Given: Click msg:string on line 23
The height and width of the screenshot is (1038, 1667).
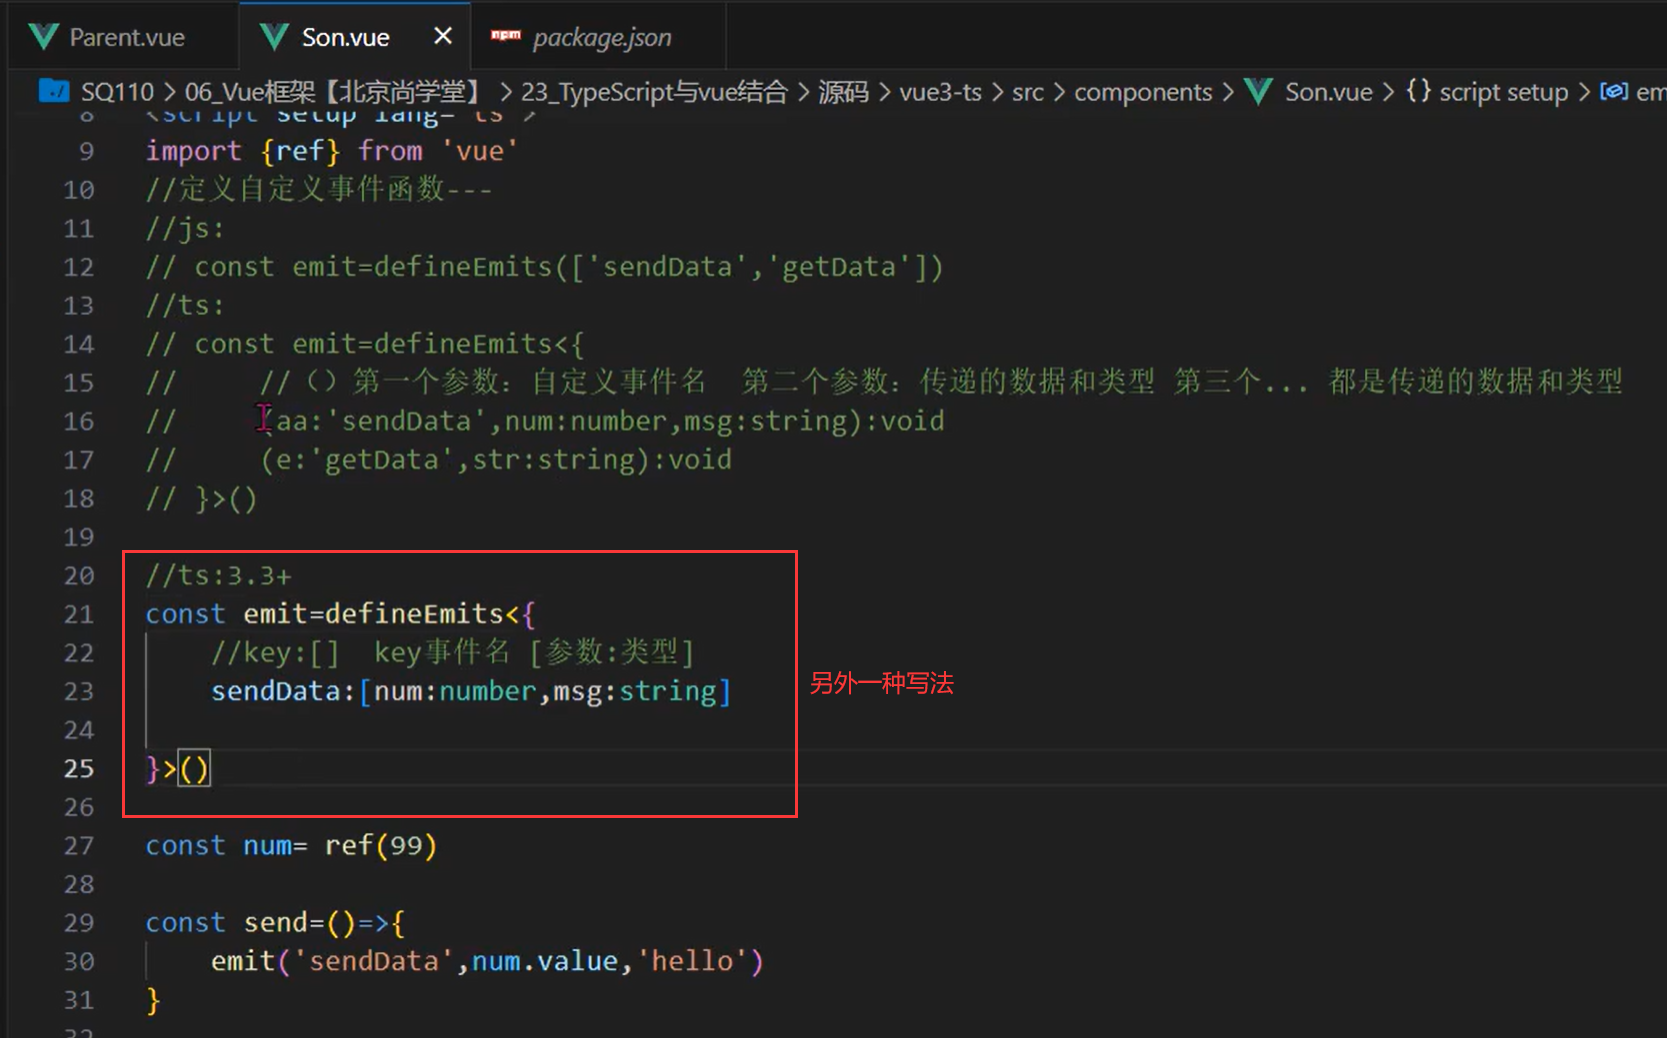Looking at the screenshot, I should tap(634, 691).
